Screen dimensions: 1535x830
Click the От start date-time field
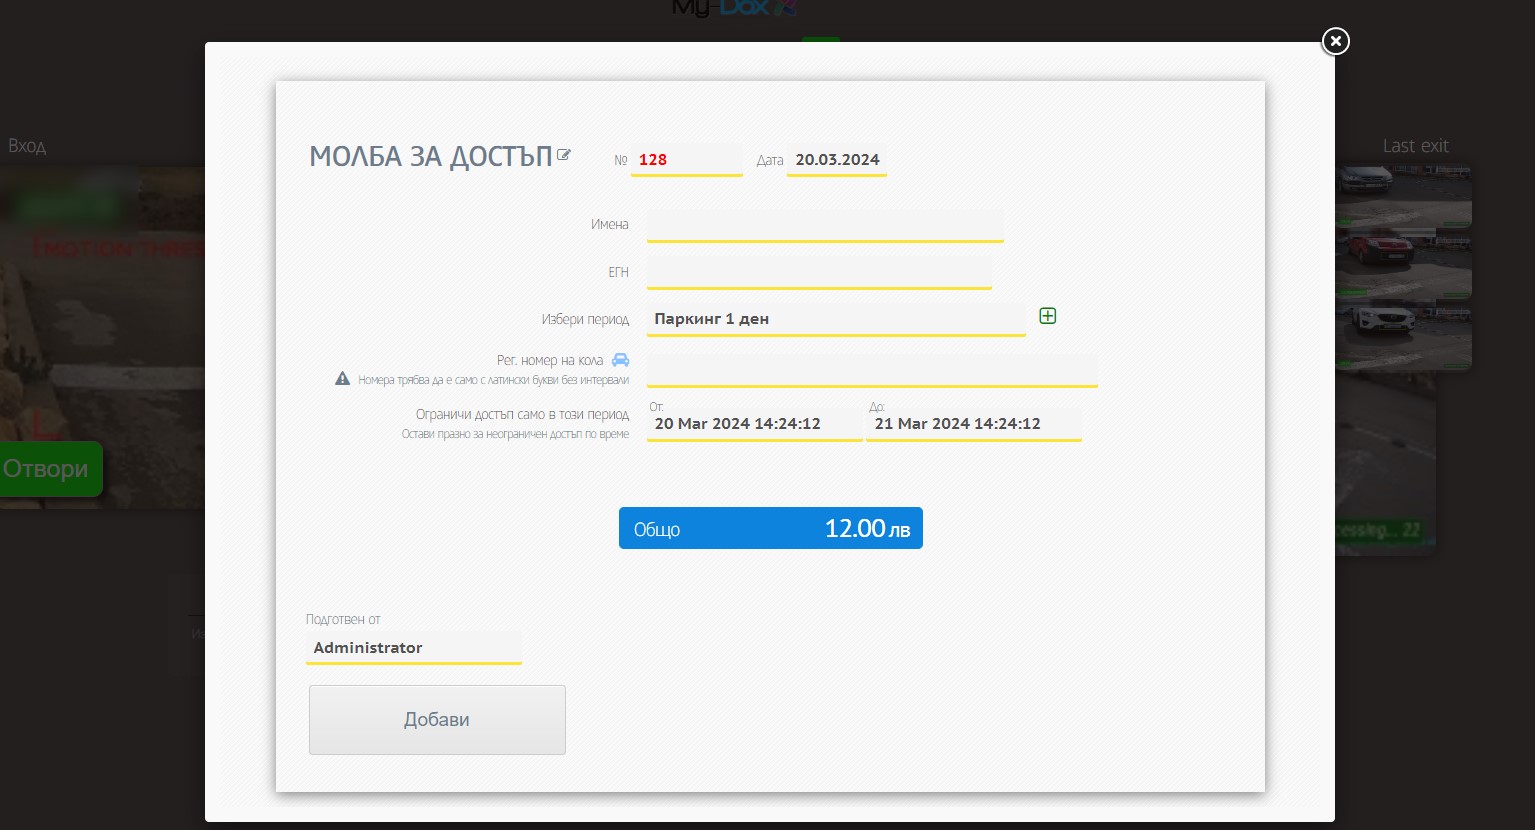(754, 424)
